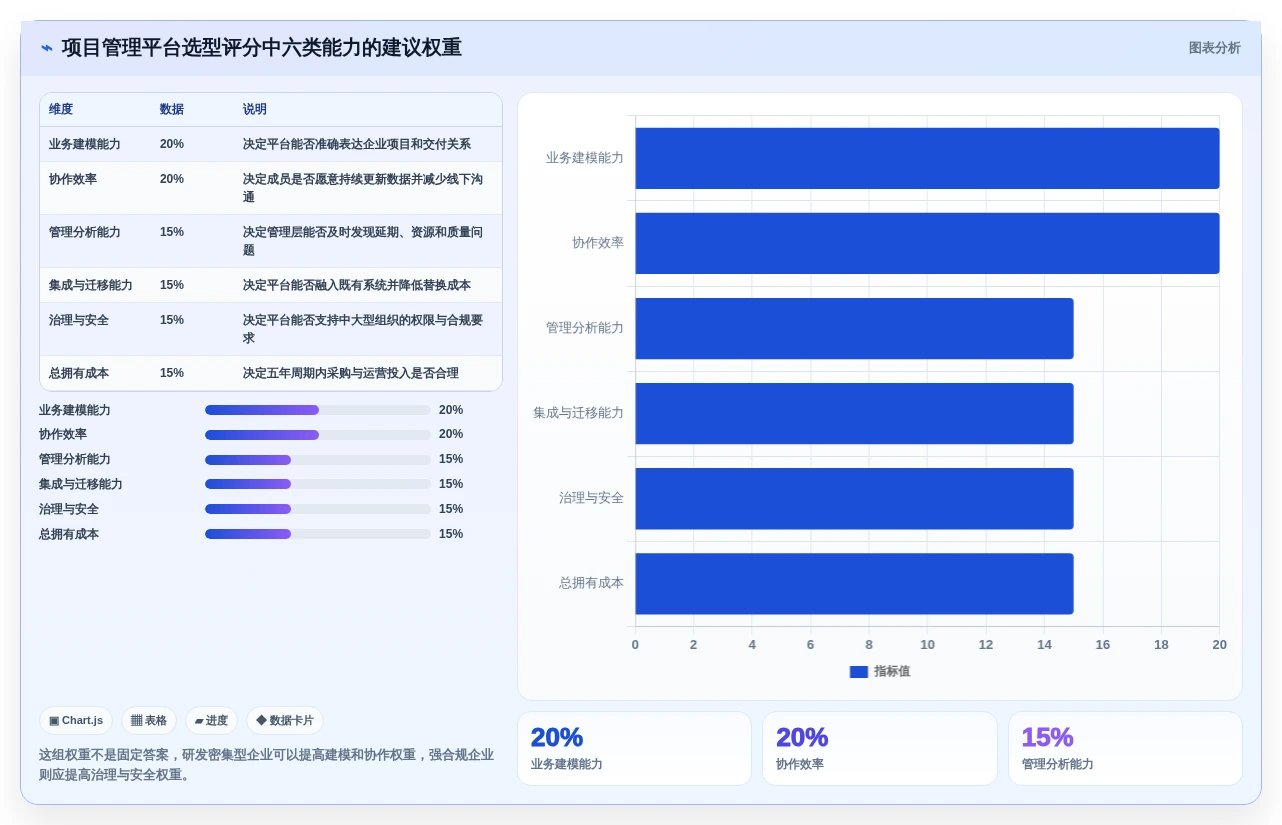Click the 图表分析 label in the header
The width and height of the screenshot is (1282, 825).
pyautogui.click(x=1214, y=48)
